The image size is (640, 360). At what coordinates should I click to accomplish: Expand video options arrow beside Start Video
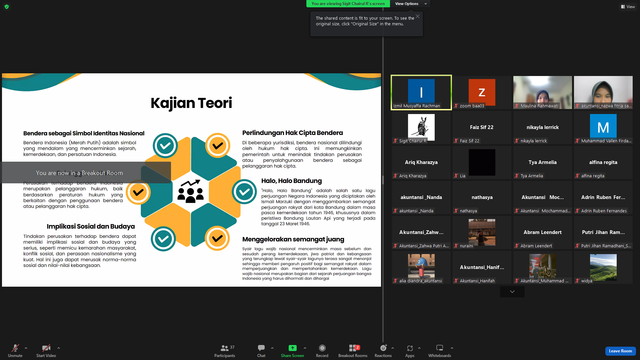coord(58,348)
